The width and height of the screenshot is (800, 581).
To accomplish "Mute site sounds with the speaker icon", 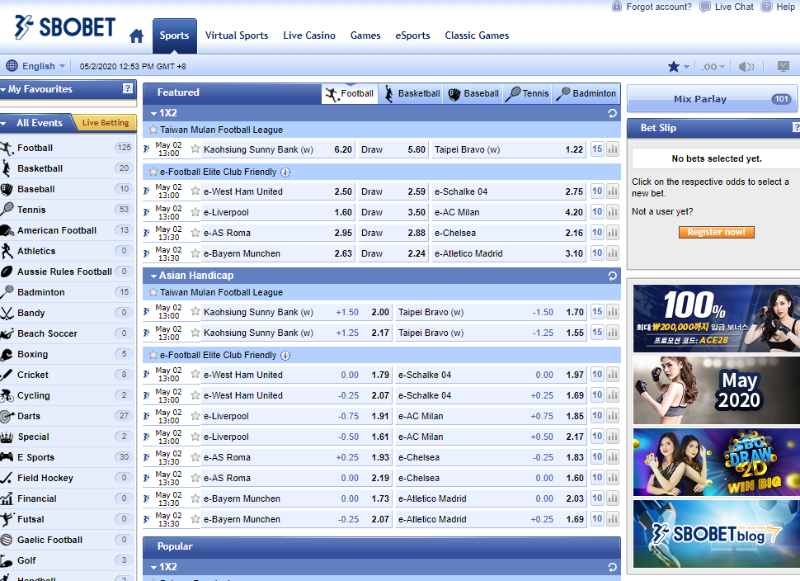I will pyautogui.click(x=746, y=67).
